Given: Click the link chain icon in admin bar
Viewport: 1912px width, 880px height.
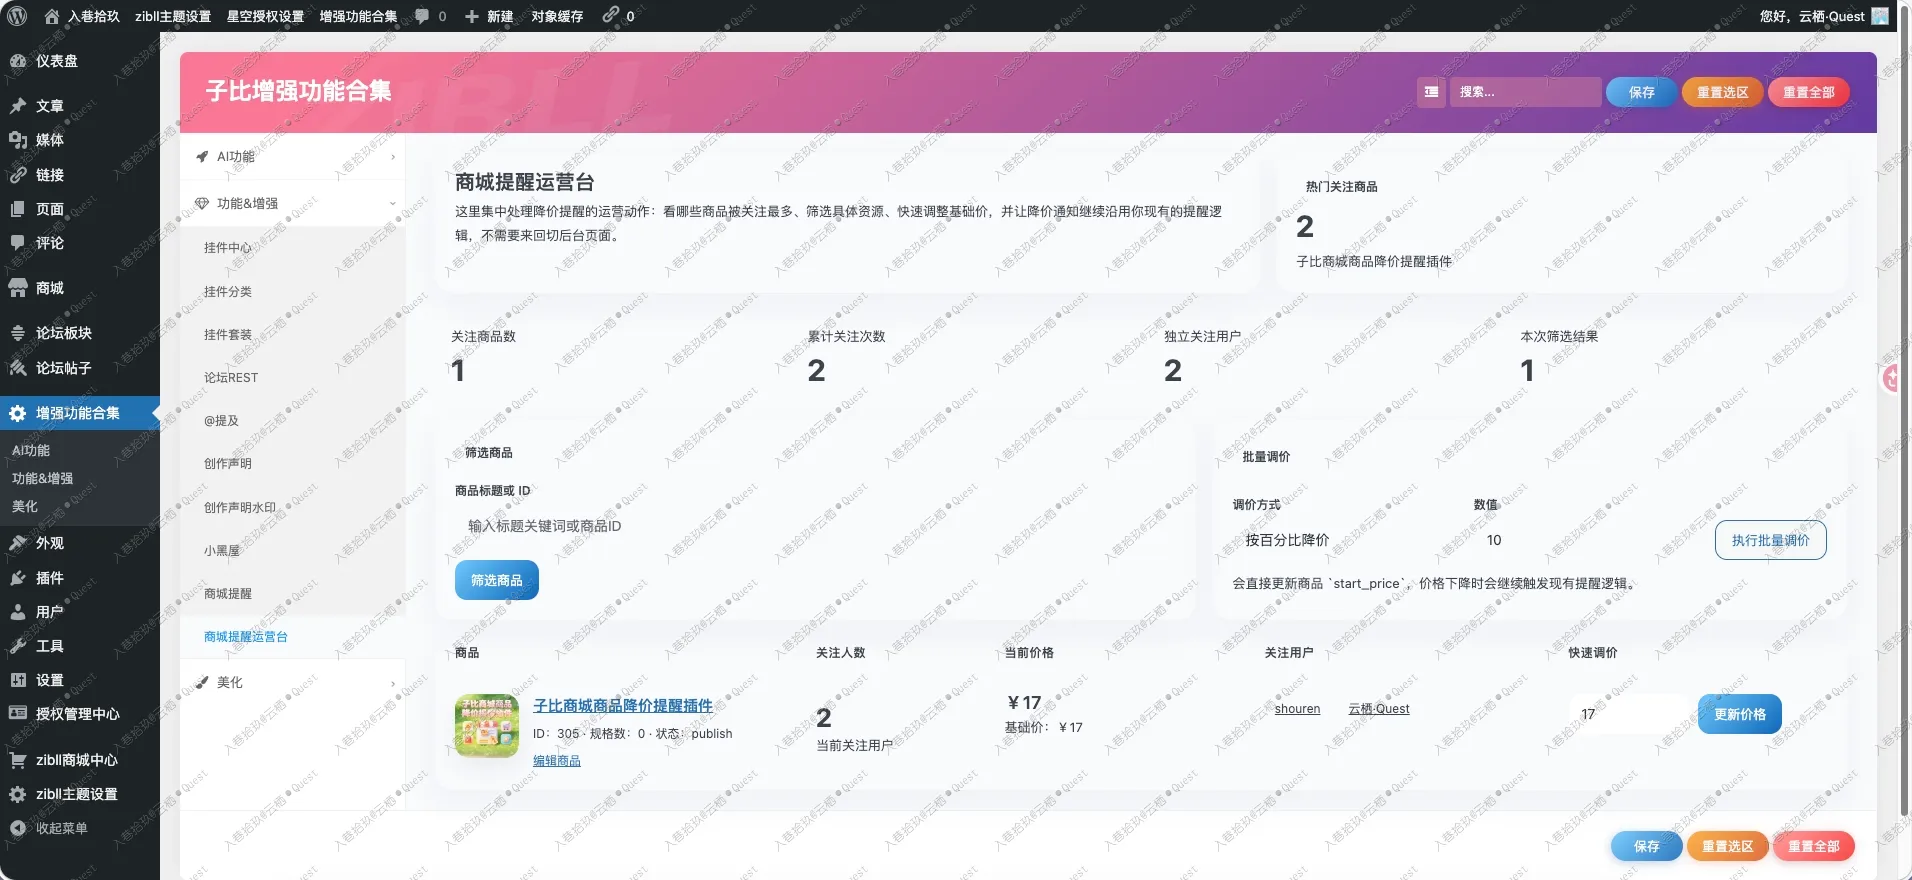Looking at the screenshot, I should [610, 15].
